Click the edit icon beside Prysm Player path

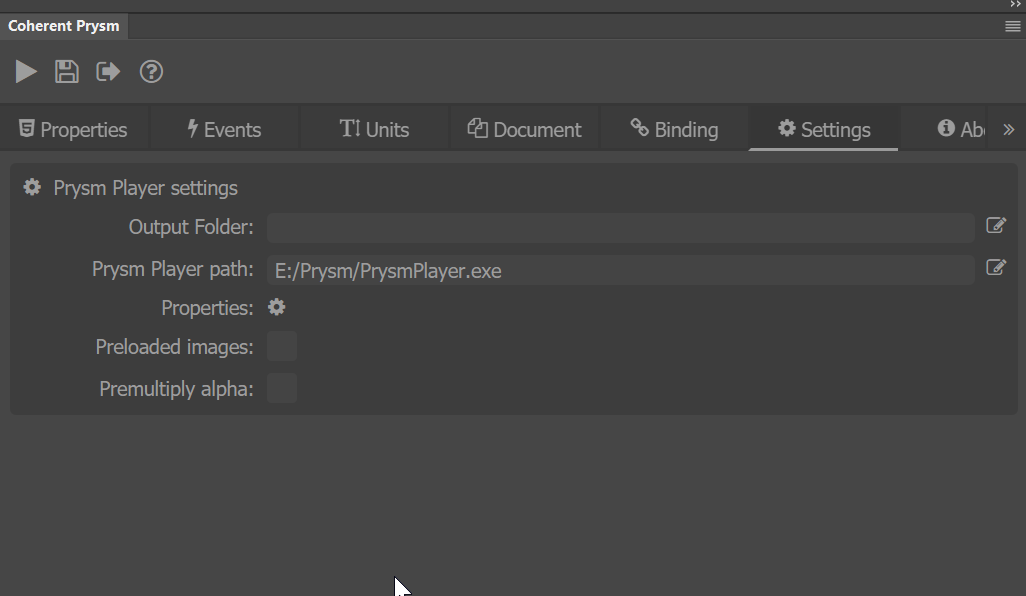pyautogui.click(x=996, y=268)
